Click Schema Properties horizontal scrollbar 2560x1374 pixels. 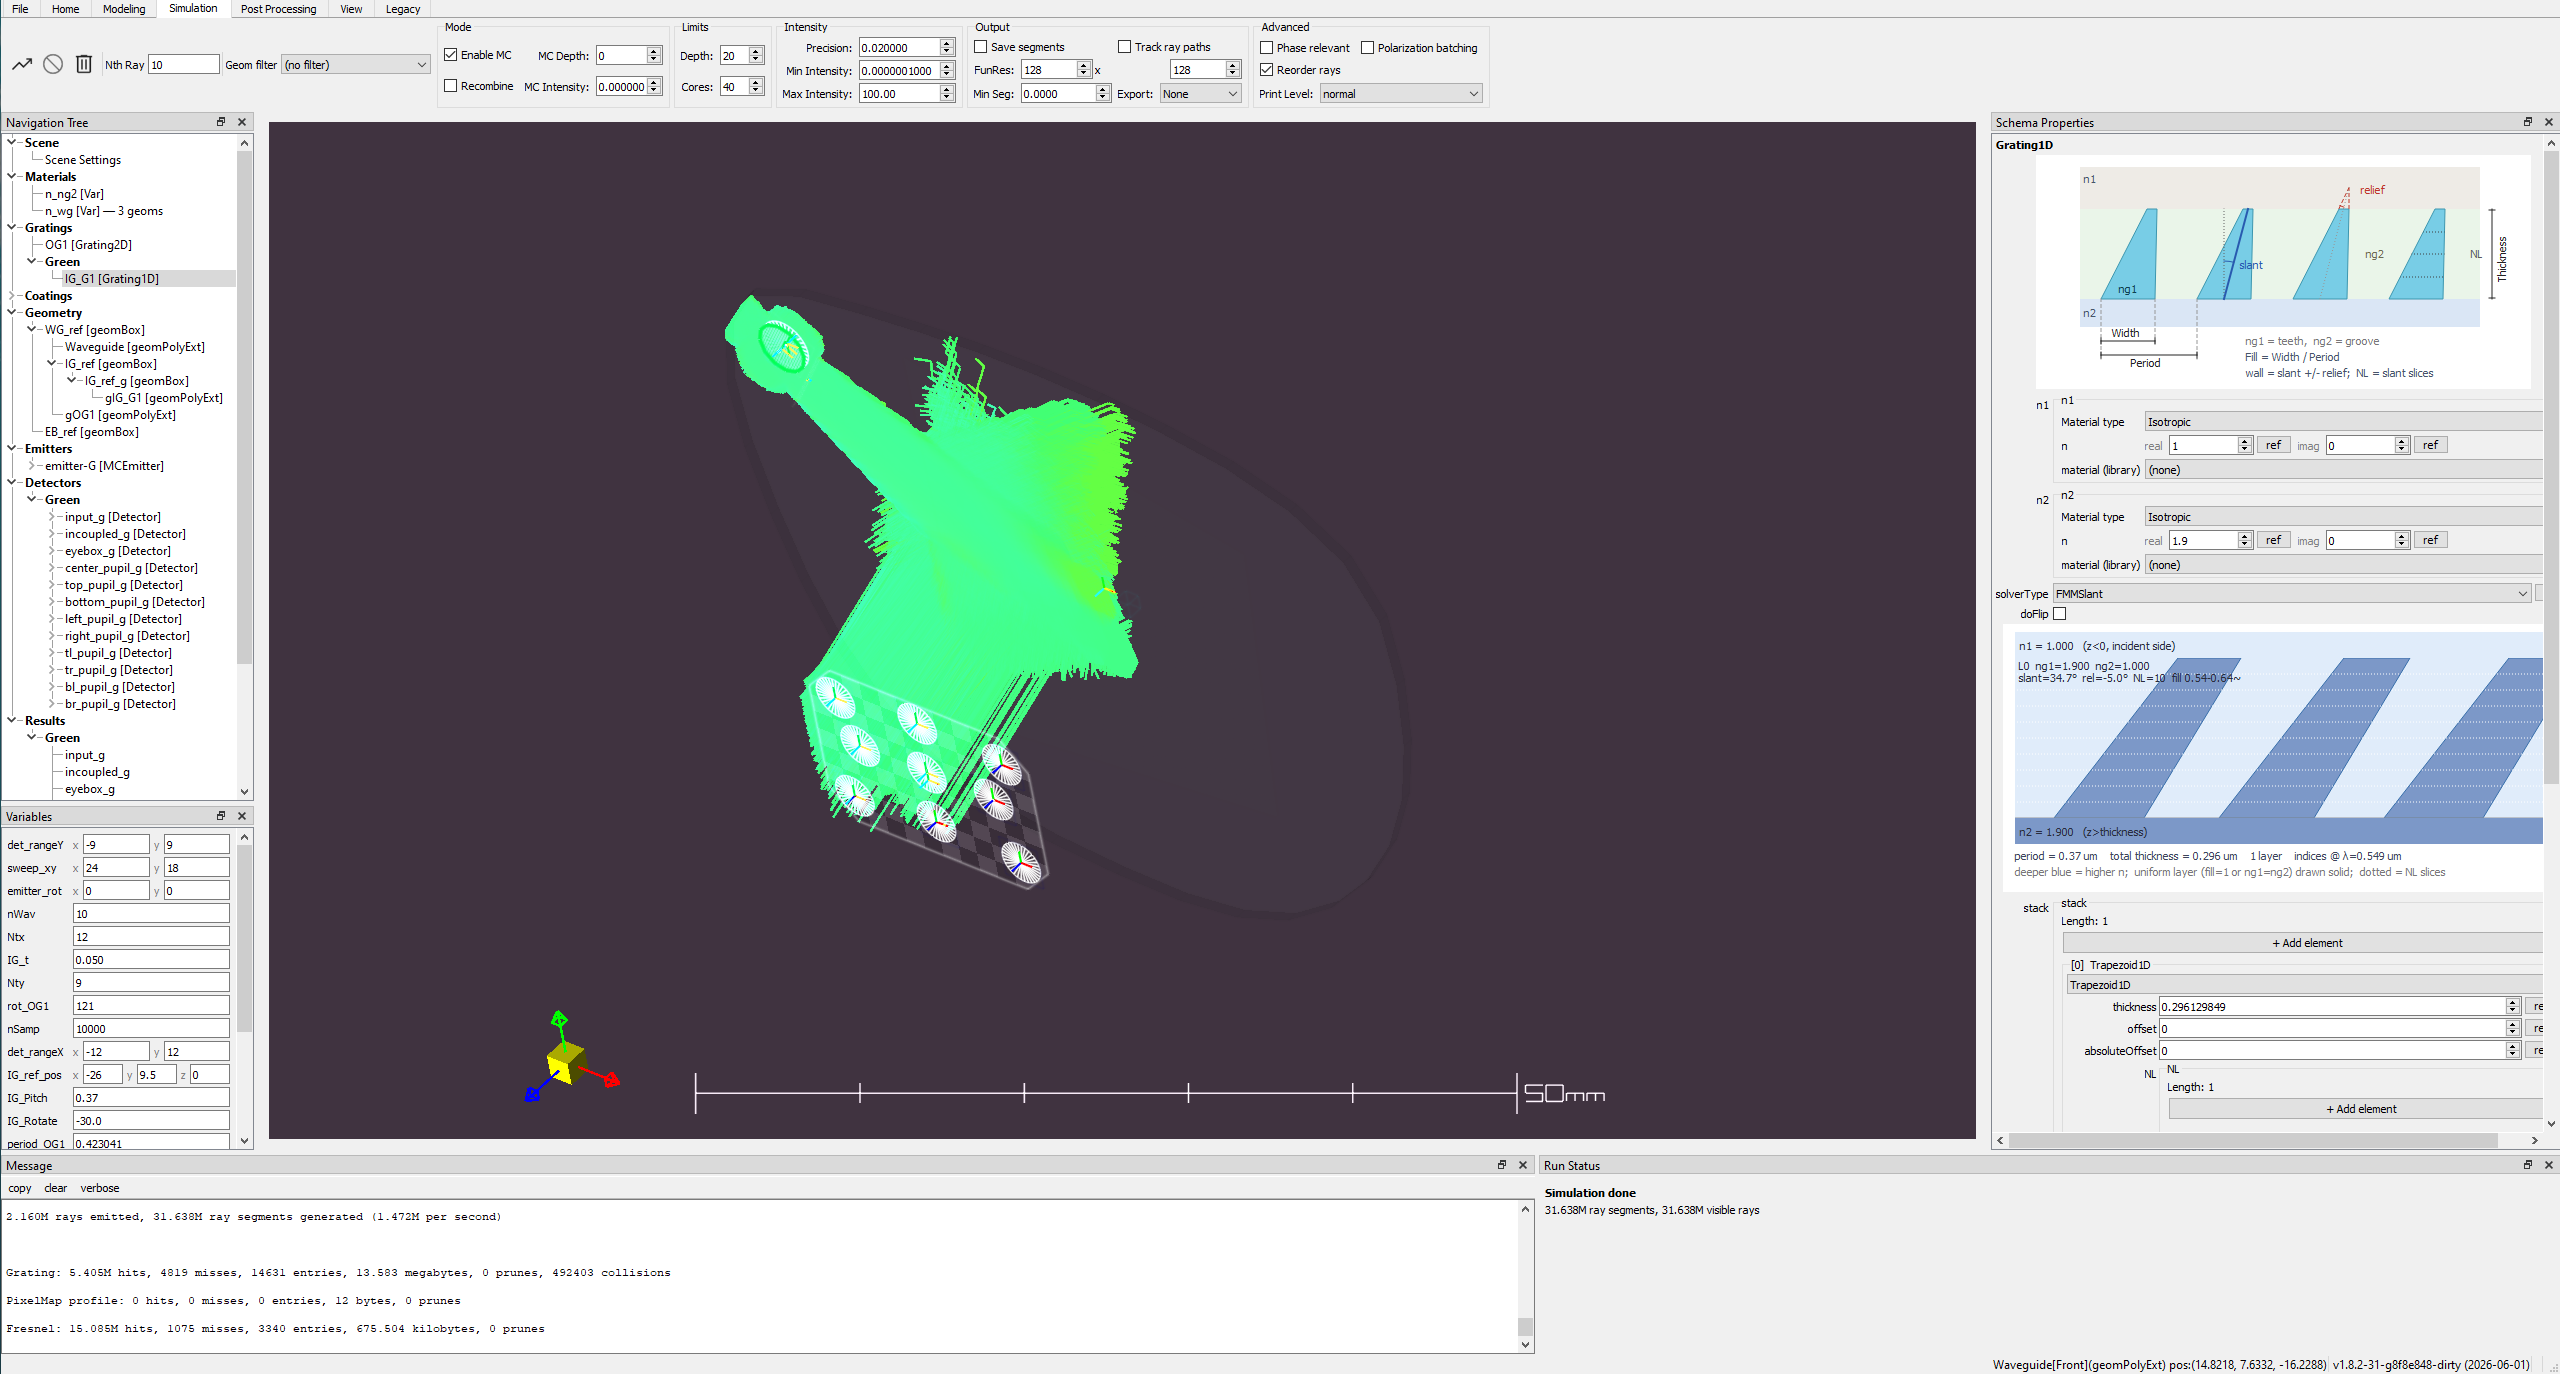[2254, 1140]
